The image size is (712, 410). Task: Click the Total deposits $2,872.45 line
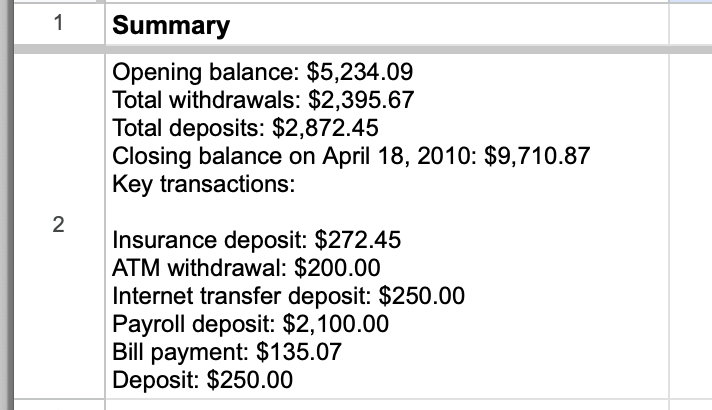point(245,128)
